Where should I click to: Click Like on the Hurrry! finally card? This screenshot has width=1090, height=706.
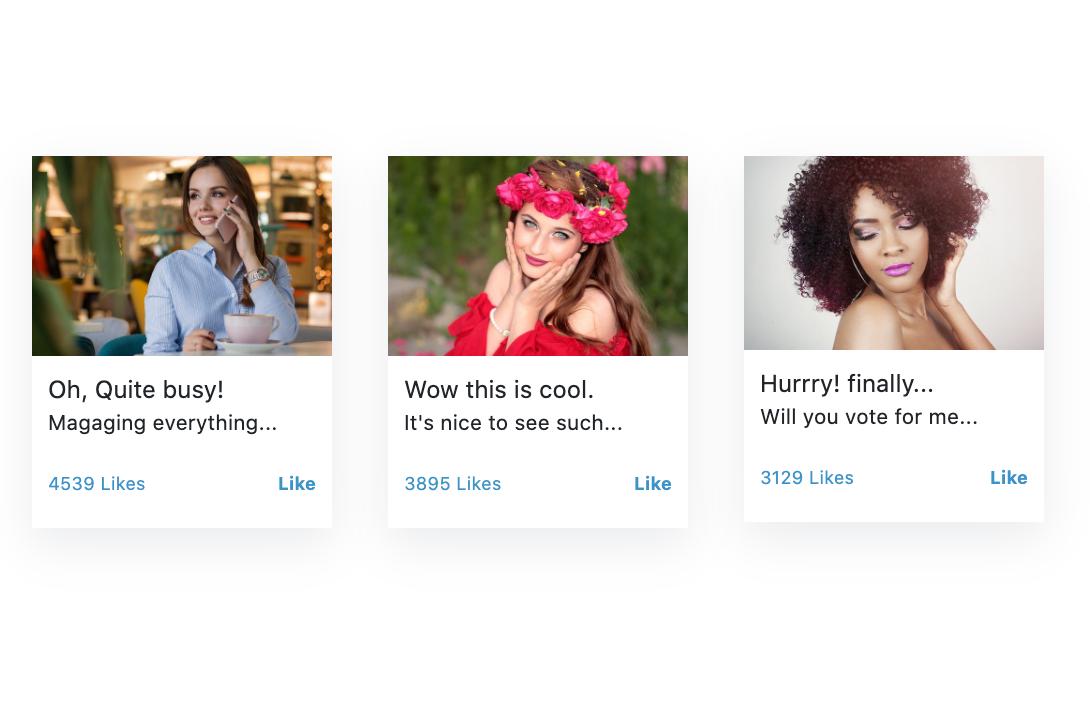point(1008,477)
